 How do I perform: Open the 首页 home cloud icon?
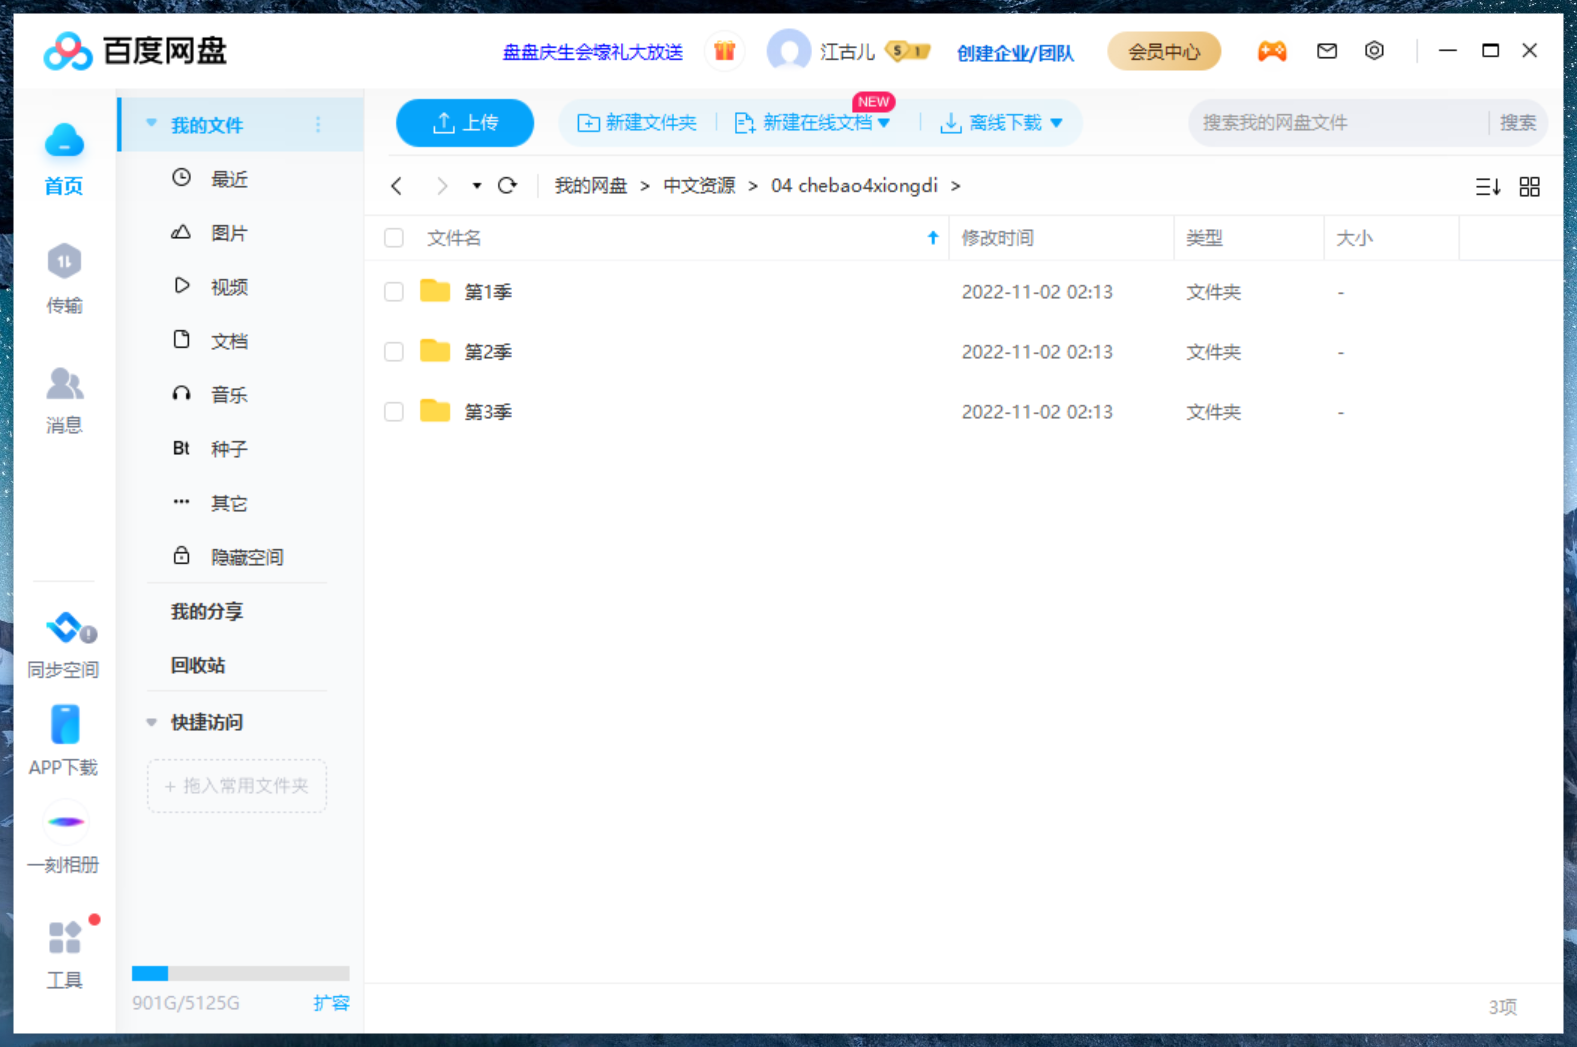coord(64,141)
